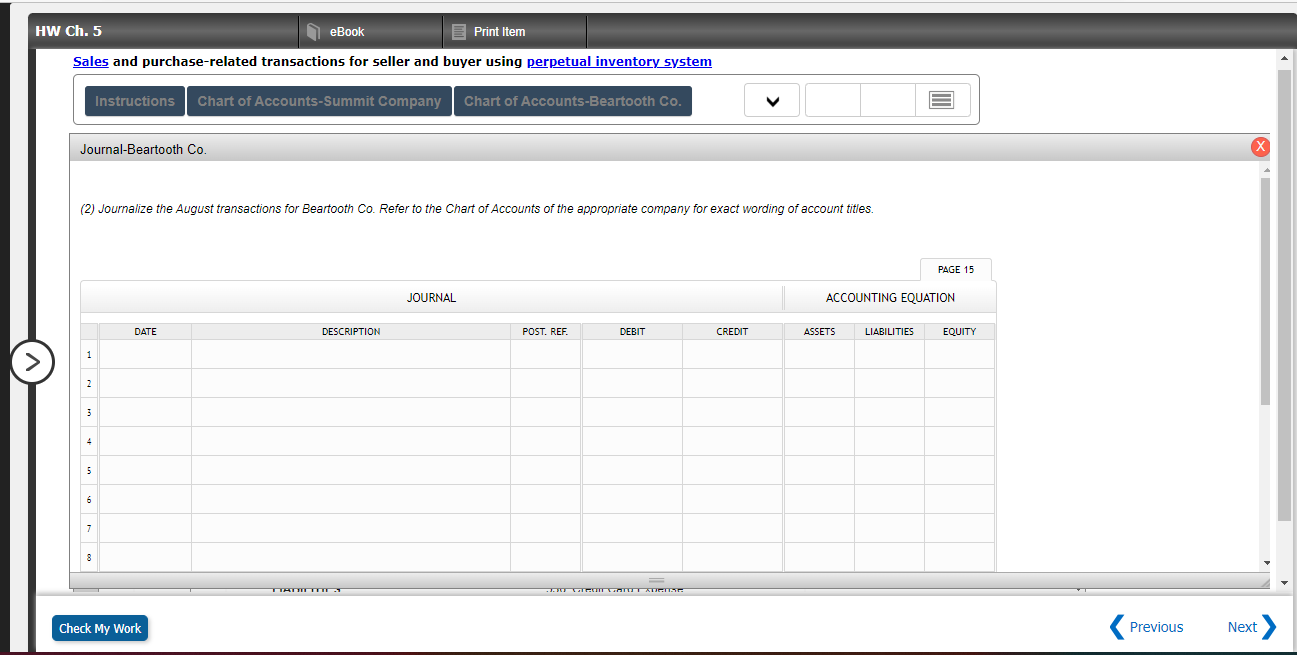The height and width of the screenshot is (655, 1297).
Task: Click the blue Previous chevron icon
Action: [x=1117, y=627]
